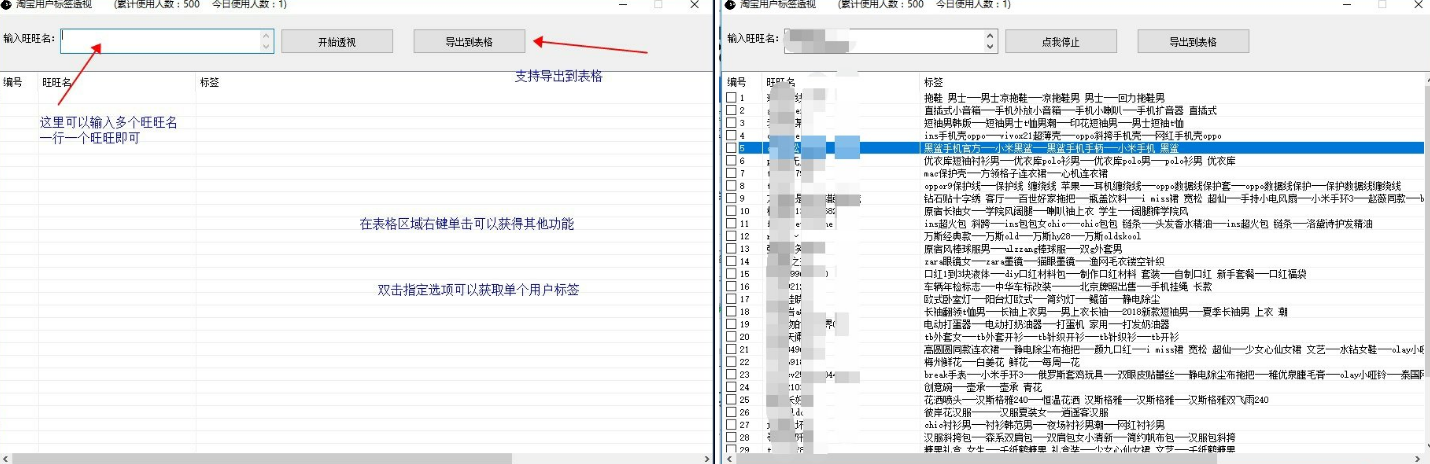Check the checkbox for row 2
Screen dimensions: 1430x464
pyautogui.click(x=732, y=111)
